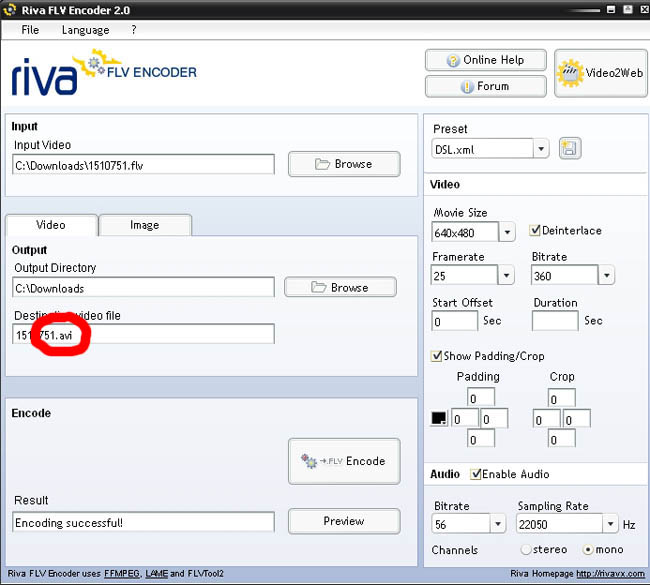The image size is (650, 585).
Task: Click the right Padding value field
Action: (494, 418)
